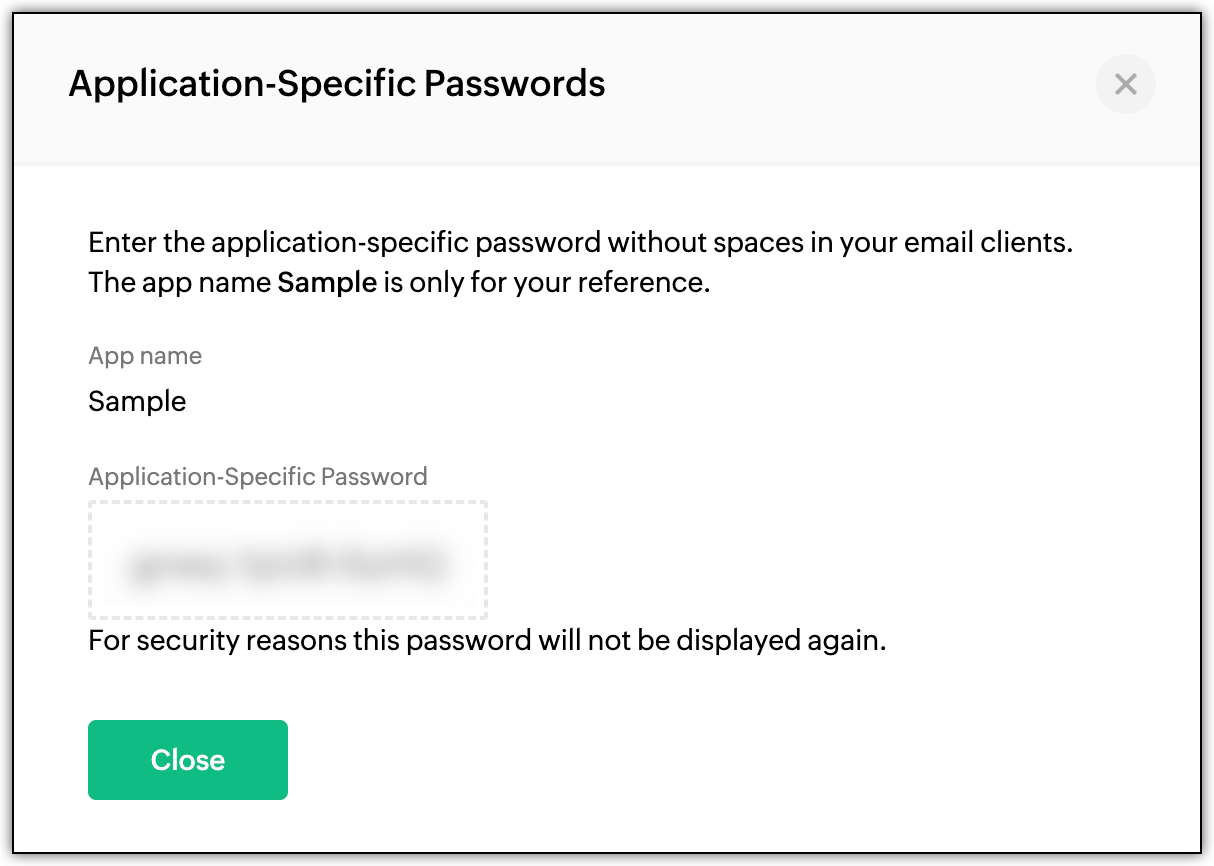The height and width of the screenshot is (866, 1214).
Task: Click the bold "Sample" word in the instructions
Action: pyautogui.click(x=327, y=283)
